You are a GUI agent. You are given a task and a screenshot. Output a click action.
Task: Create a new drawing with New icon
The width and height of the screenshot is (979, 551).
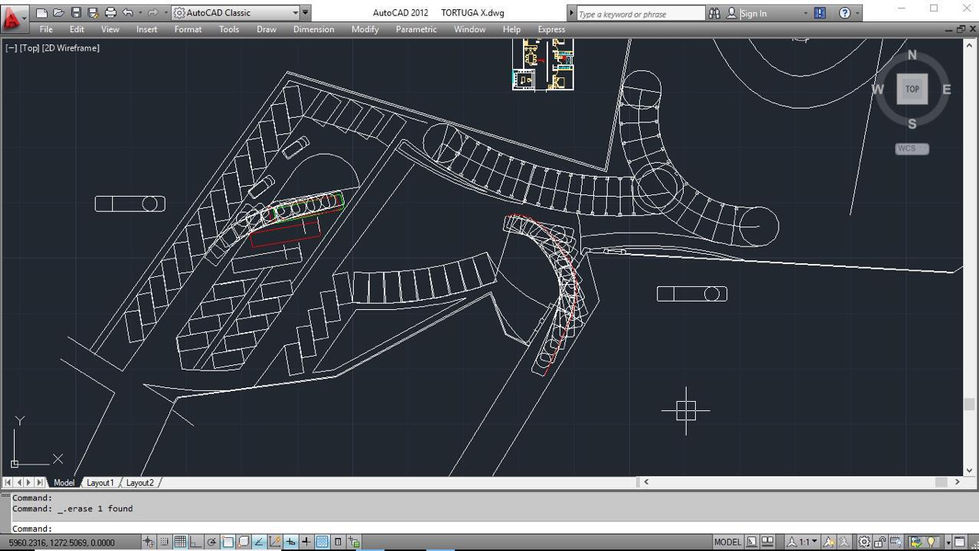(42, 12)
